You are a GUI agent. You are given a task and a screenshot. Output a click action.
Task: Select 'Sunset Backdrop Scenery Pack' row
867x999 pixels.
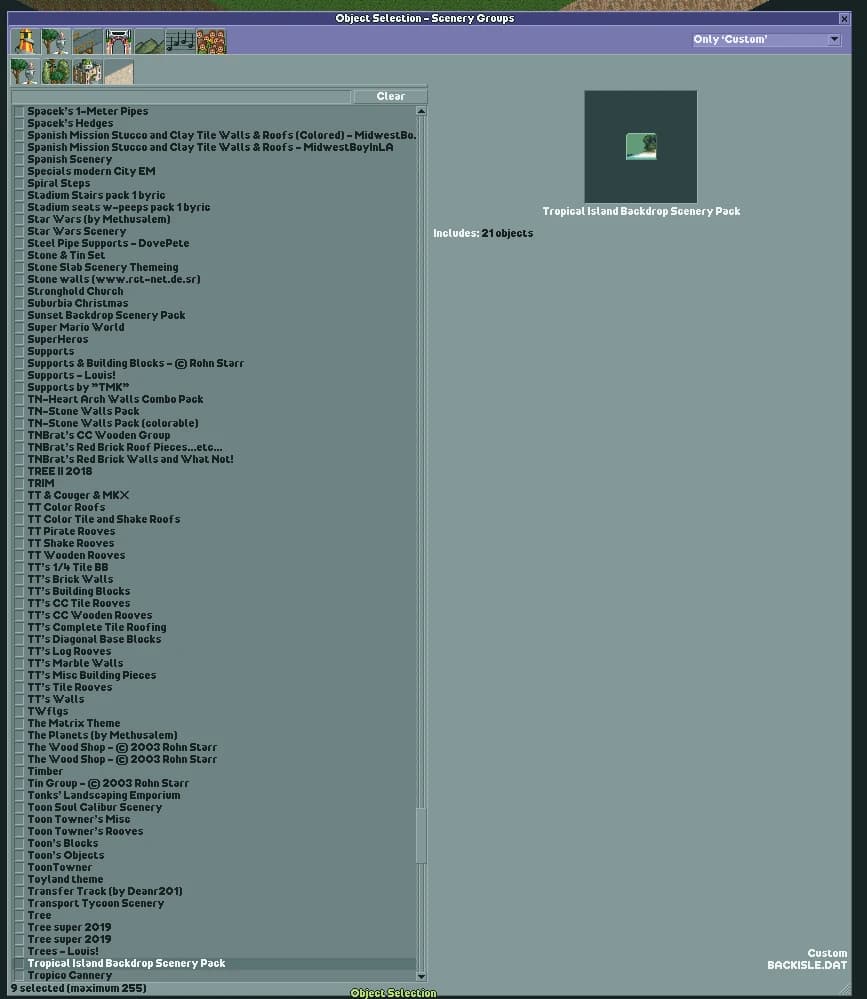tap(215, 315)
